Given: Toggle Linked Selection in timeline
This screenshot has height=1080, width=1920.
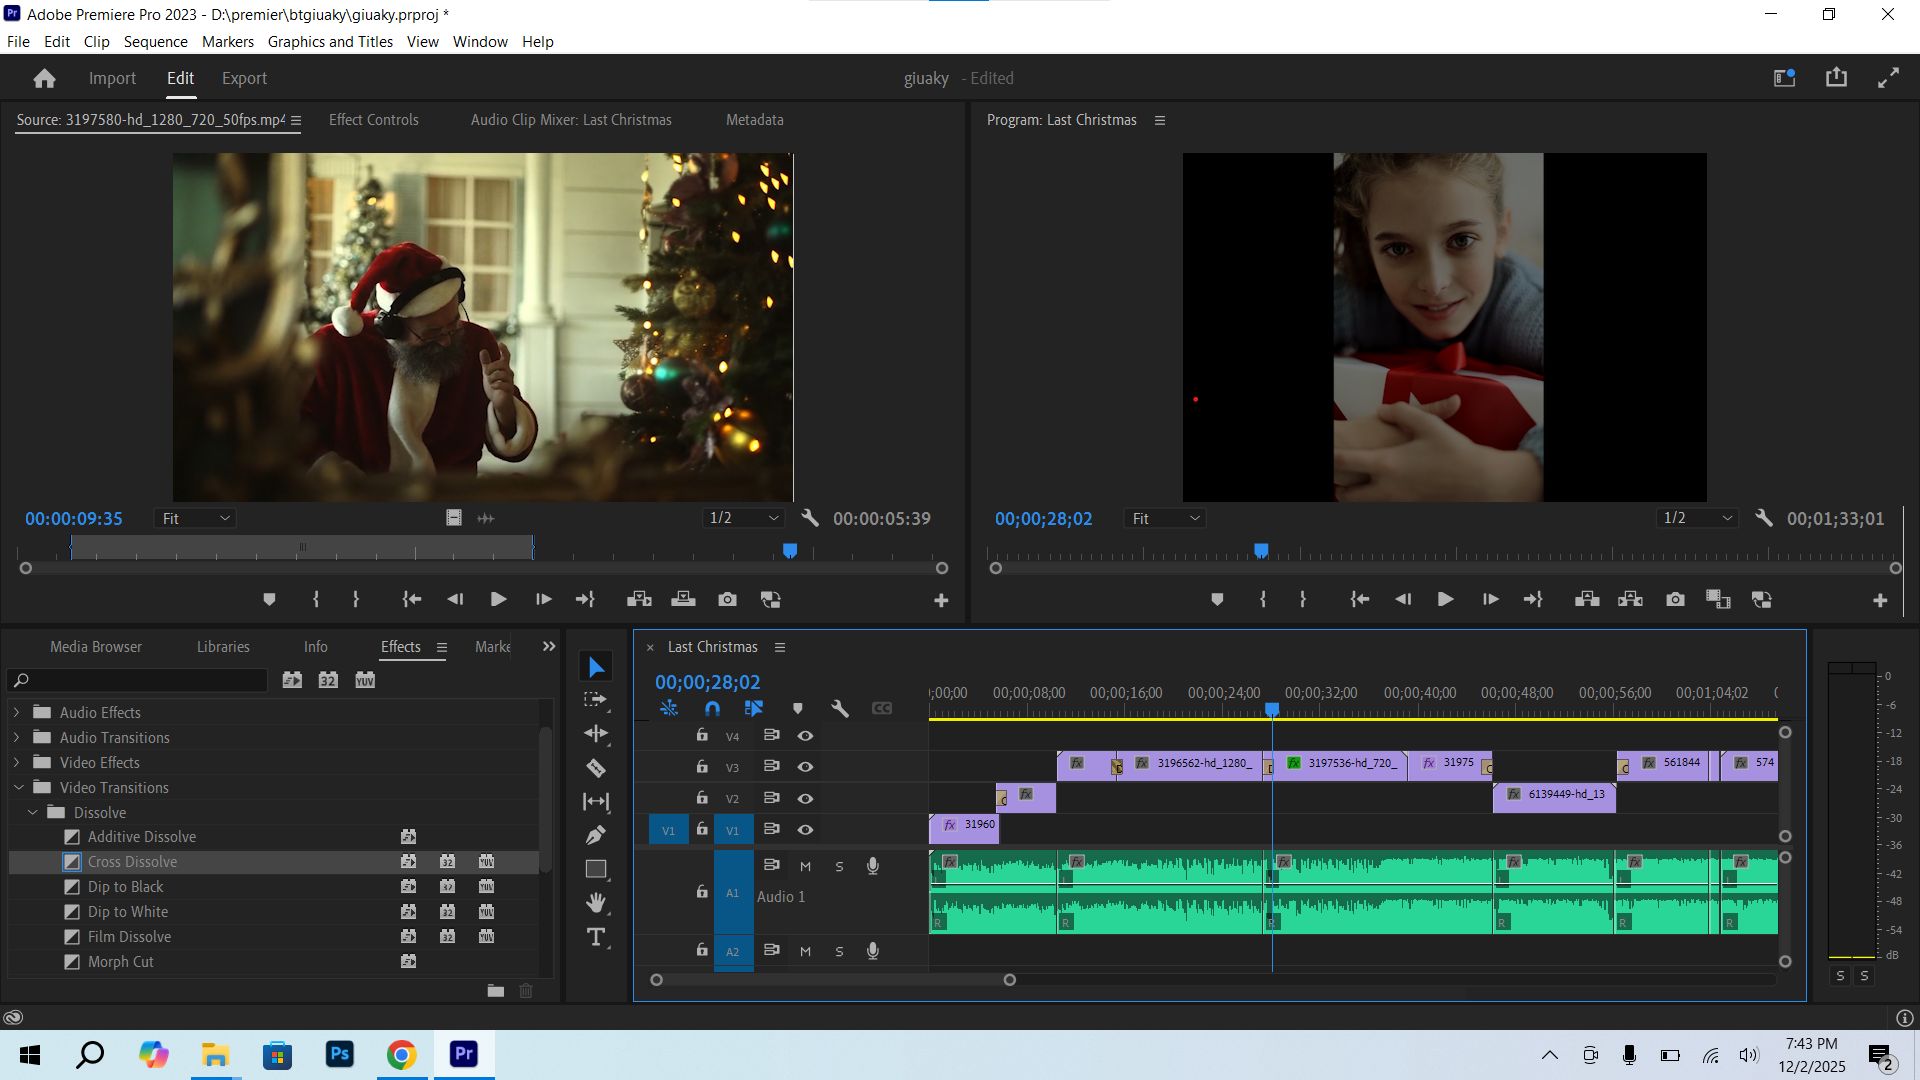Looking at the screenshot, I should pyautogui.click(x=754, y=708).
